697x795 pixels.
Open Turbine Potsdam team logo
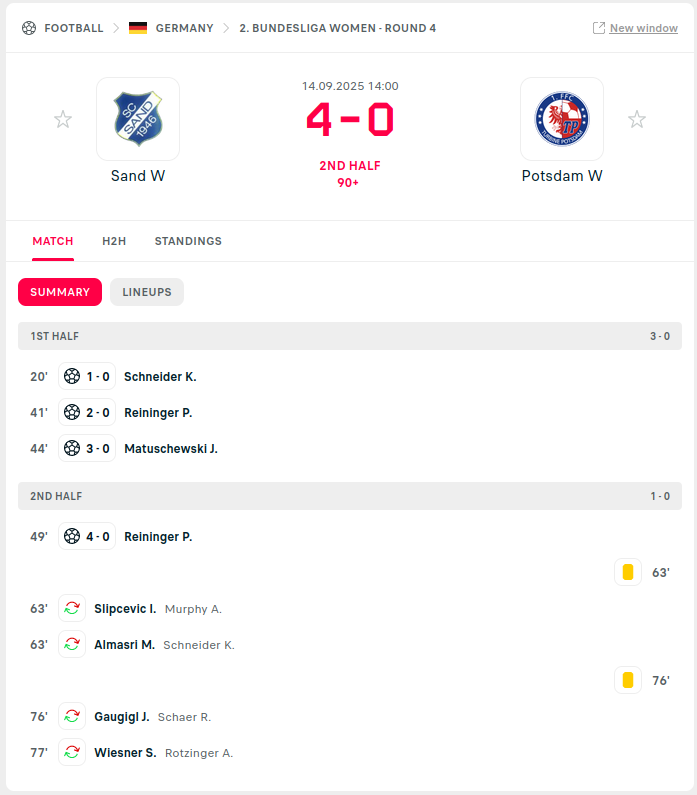click(x=562, y=119)
